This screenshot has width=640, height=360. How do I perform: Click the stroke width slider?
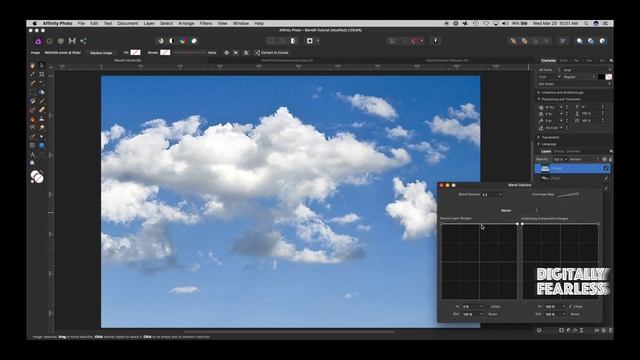(190, 53)
